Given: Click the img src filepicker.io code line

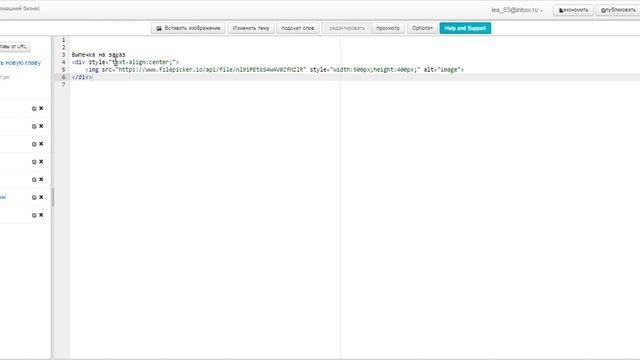Looking at the screenshot, I should tap(274, 70).
